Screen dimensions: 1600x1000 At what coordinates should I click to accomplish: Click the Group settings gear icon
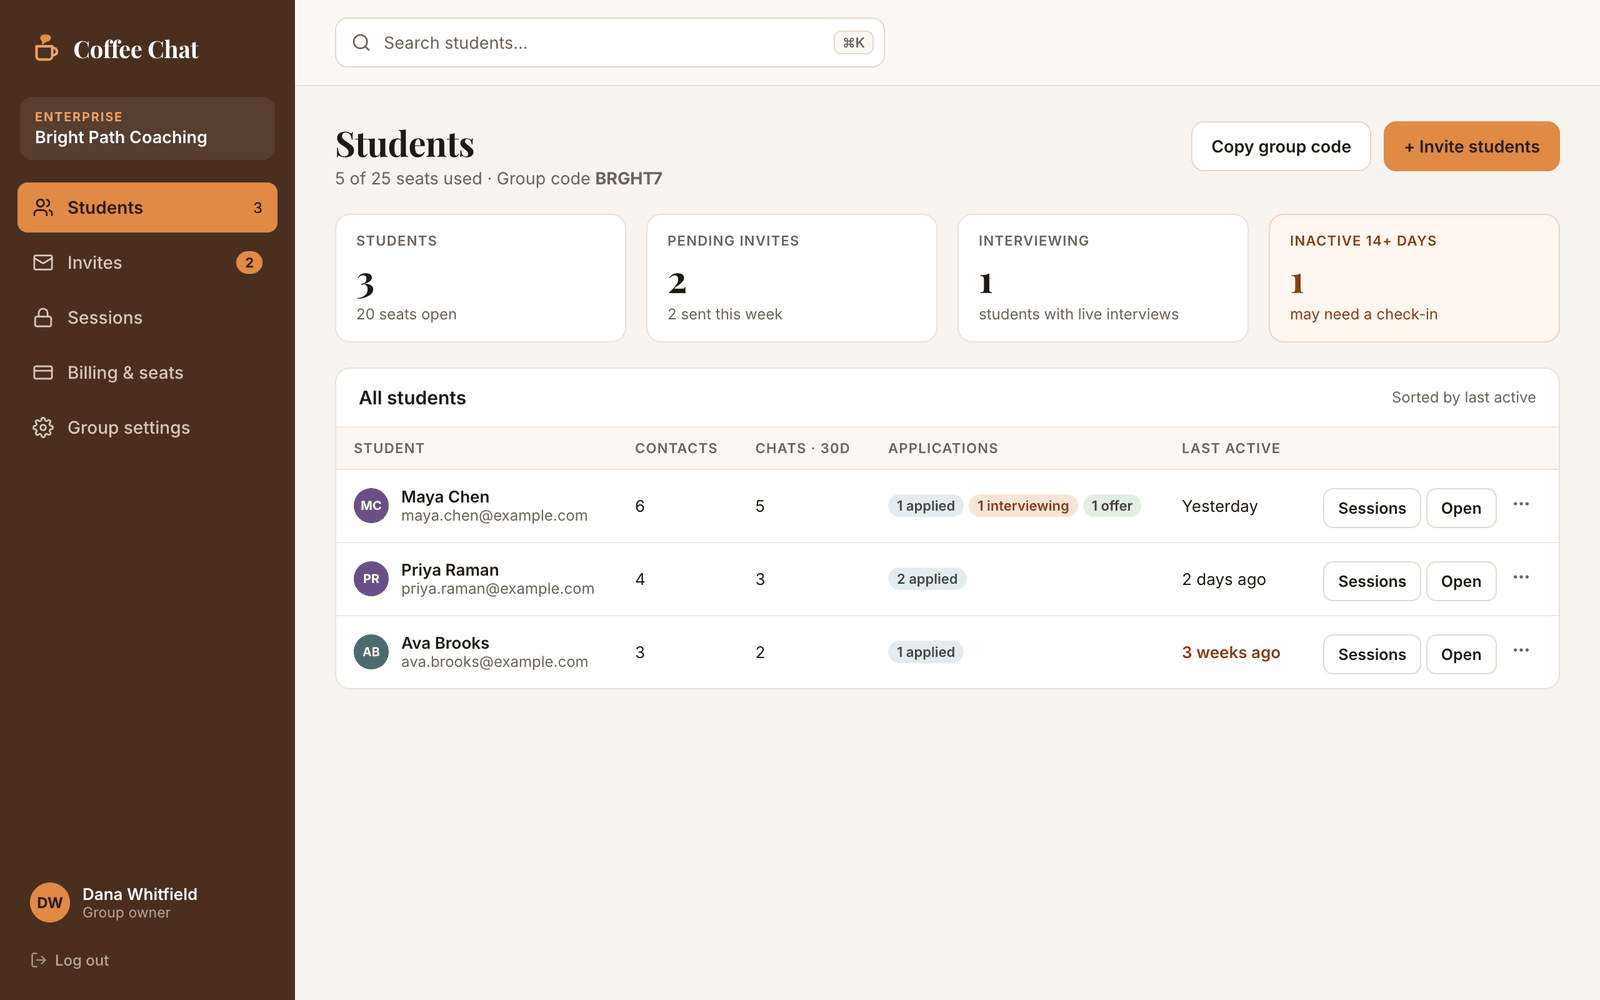tap(43, 427)
